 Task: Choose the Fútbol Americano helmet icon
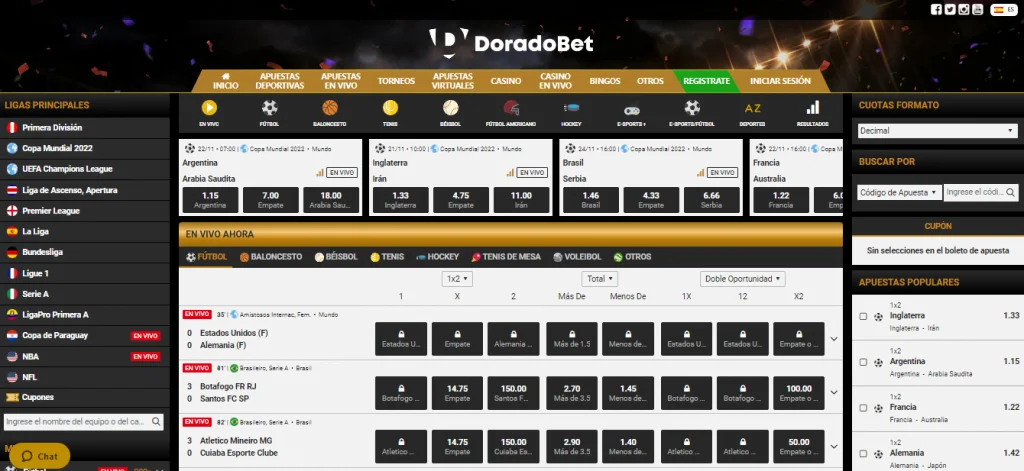(x=511, y=108)
